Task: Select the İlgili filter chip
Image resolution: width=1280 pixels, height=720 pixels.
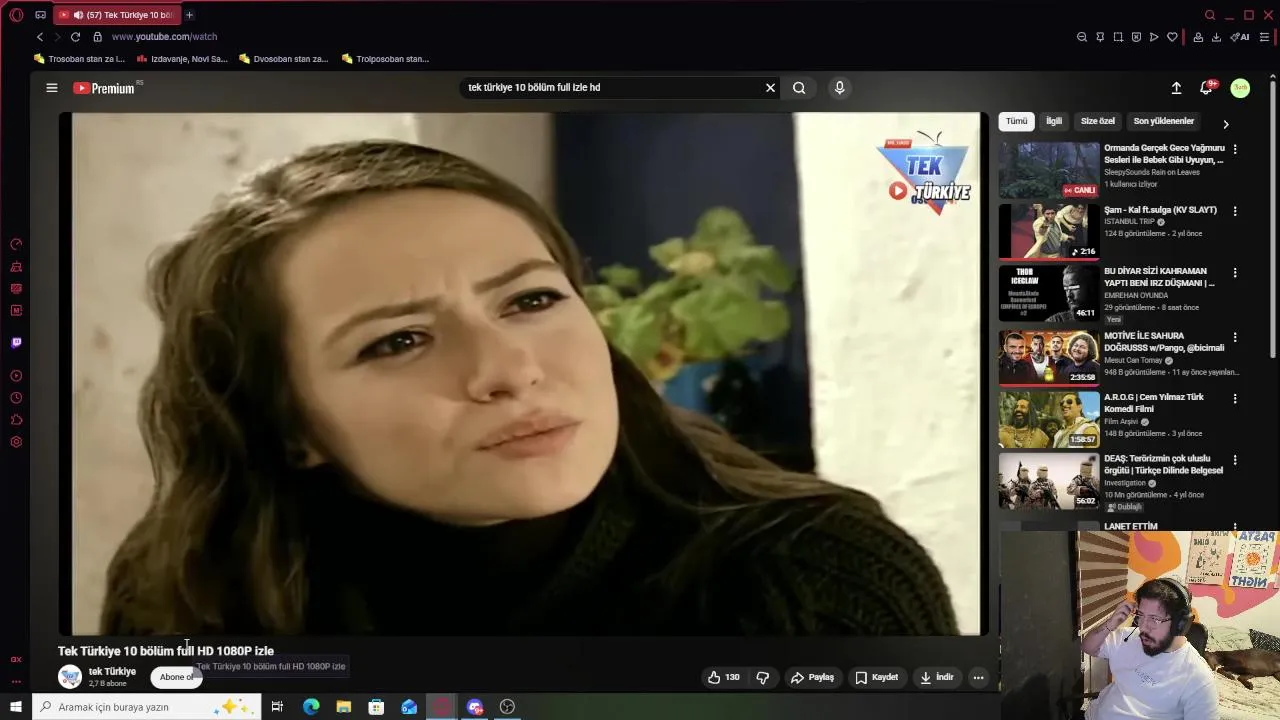Action: coord(1054,121)
